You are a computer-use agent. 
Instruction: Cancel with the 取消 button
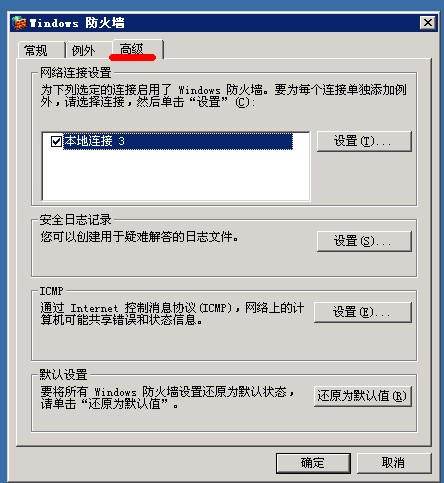pyautogui.click(x=394, y=463)
